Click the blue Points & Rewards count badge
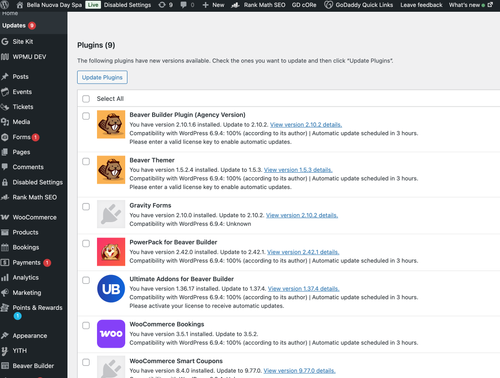 18,316
